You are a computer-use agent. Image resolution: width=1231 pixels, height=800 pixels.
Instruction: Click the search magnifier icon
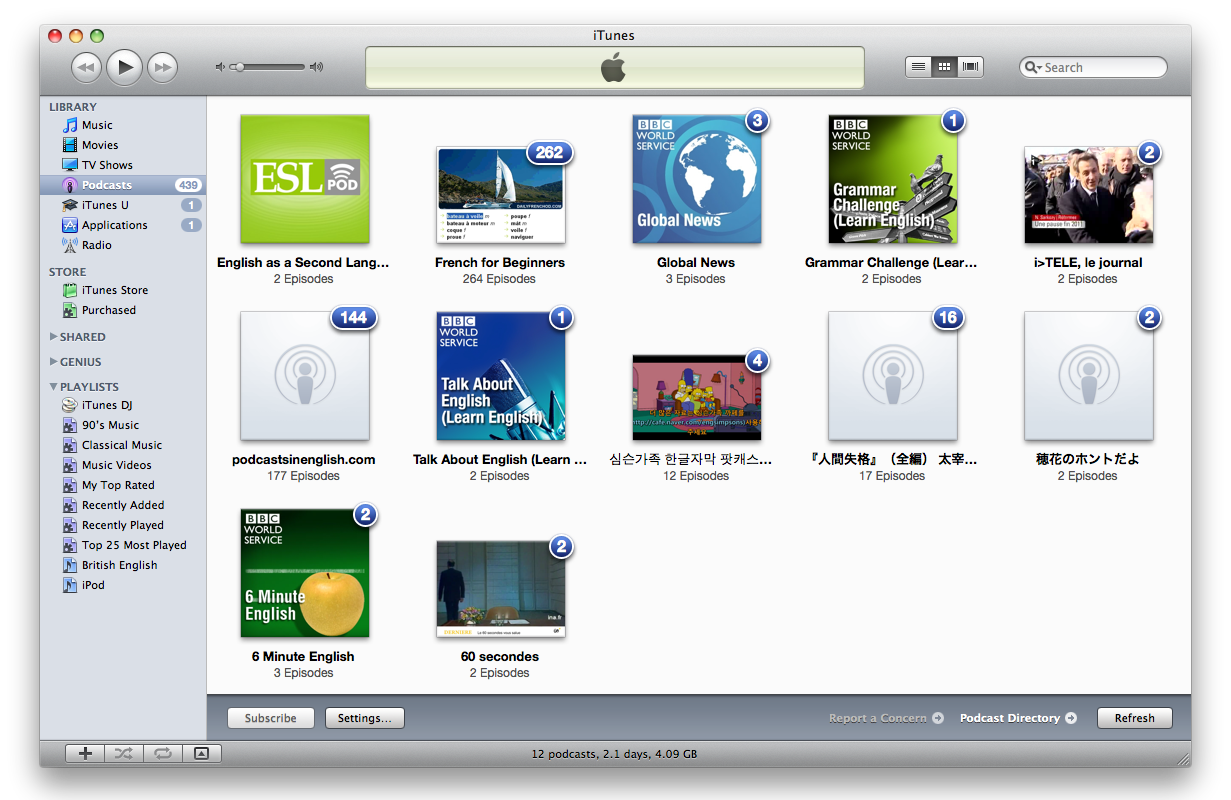1032,67
